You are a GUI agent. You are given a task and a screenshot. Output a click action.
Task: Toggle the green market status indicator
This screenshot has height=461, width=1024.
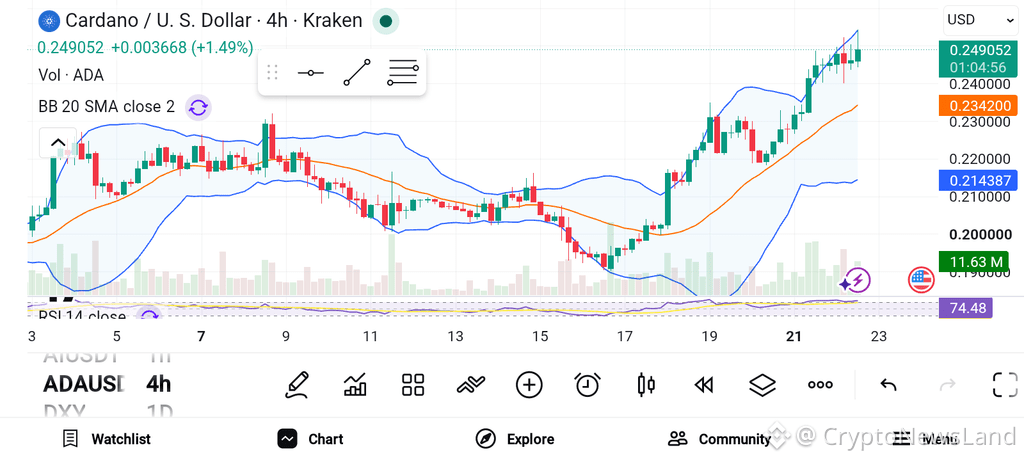coord(386,22)
